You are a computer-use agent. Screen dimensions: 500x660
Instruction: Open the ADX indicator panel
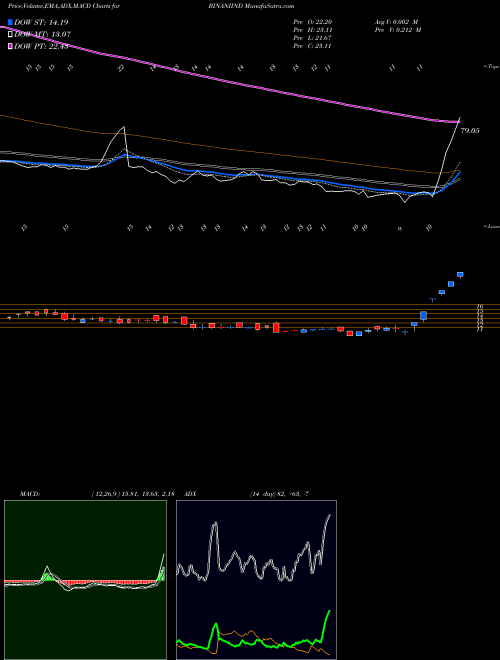click(x=256, y=580)
